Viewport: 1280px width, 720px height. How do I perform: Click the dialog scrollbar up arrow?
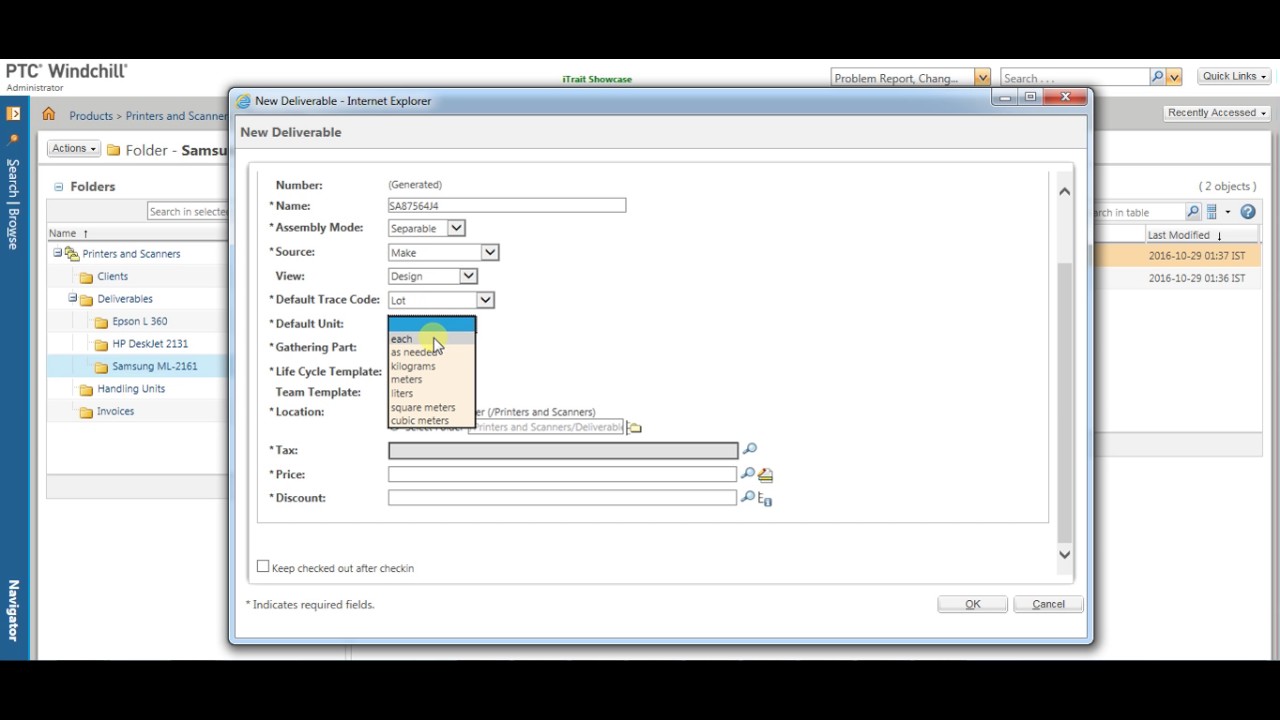coord(1064,191)
